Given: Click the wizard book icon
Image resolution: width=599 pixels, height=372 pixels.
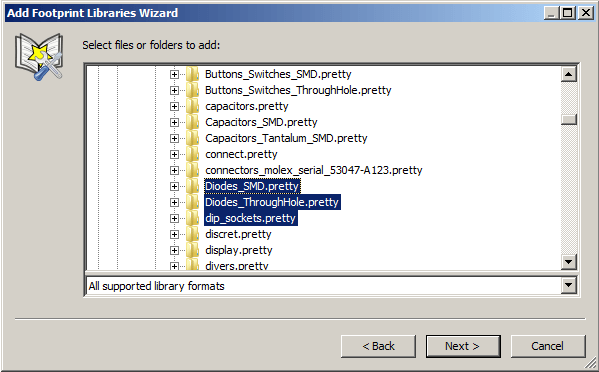Looking at the screenshot, I should pos(39,57).
